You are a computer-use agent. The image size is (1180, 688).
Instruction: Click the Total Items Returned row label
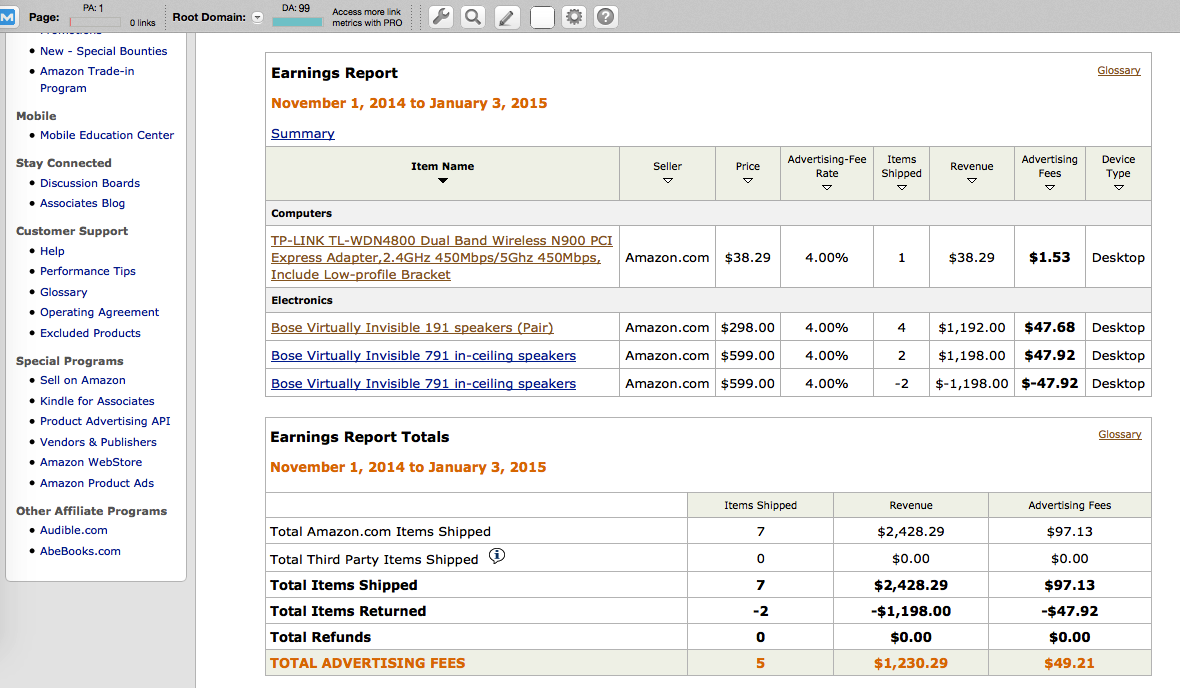tap(348, 611)
